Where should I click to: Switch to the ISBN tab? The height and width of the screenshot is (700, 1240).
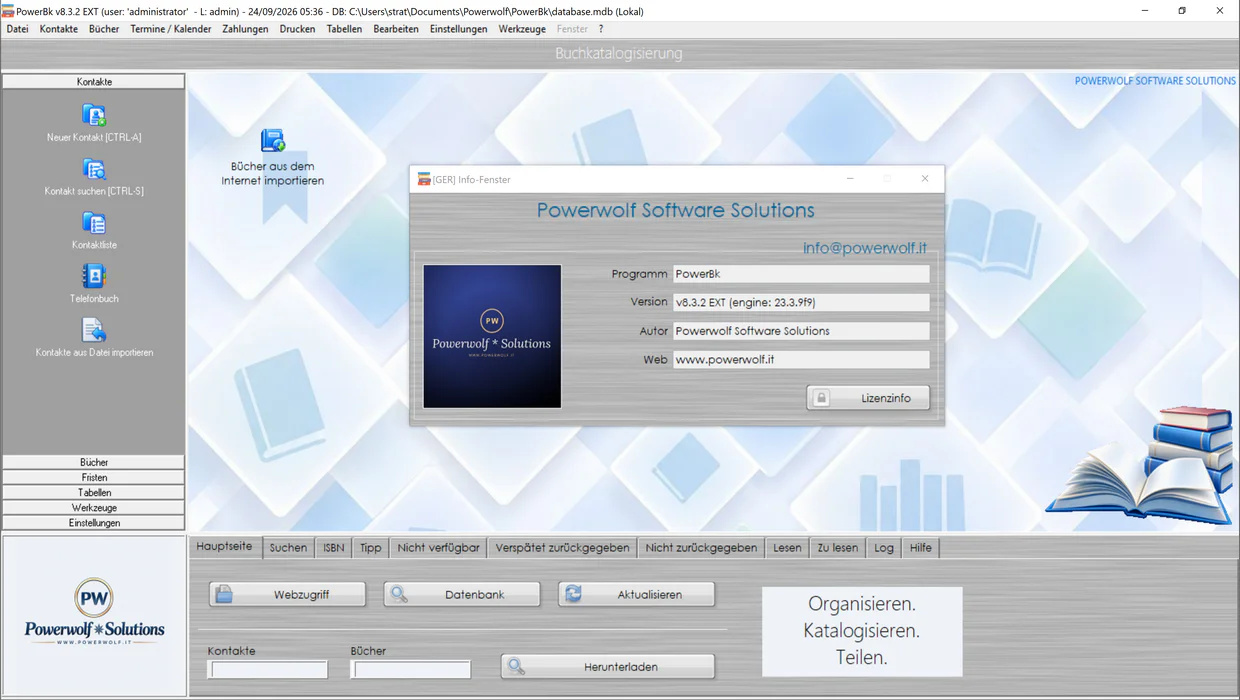point(333,548)
